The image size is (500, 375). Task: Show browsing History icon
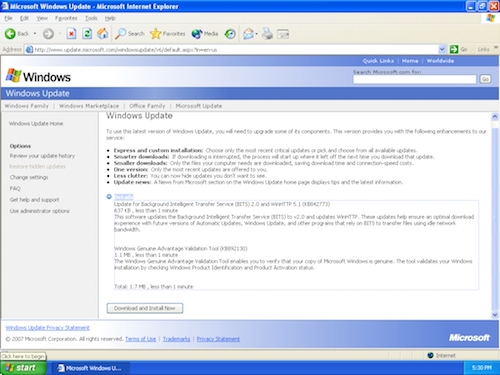pos(230,34)
